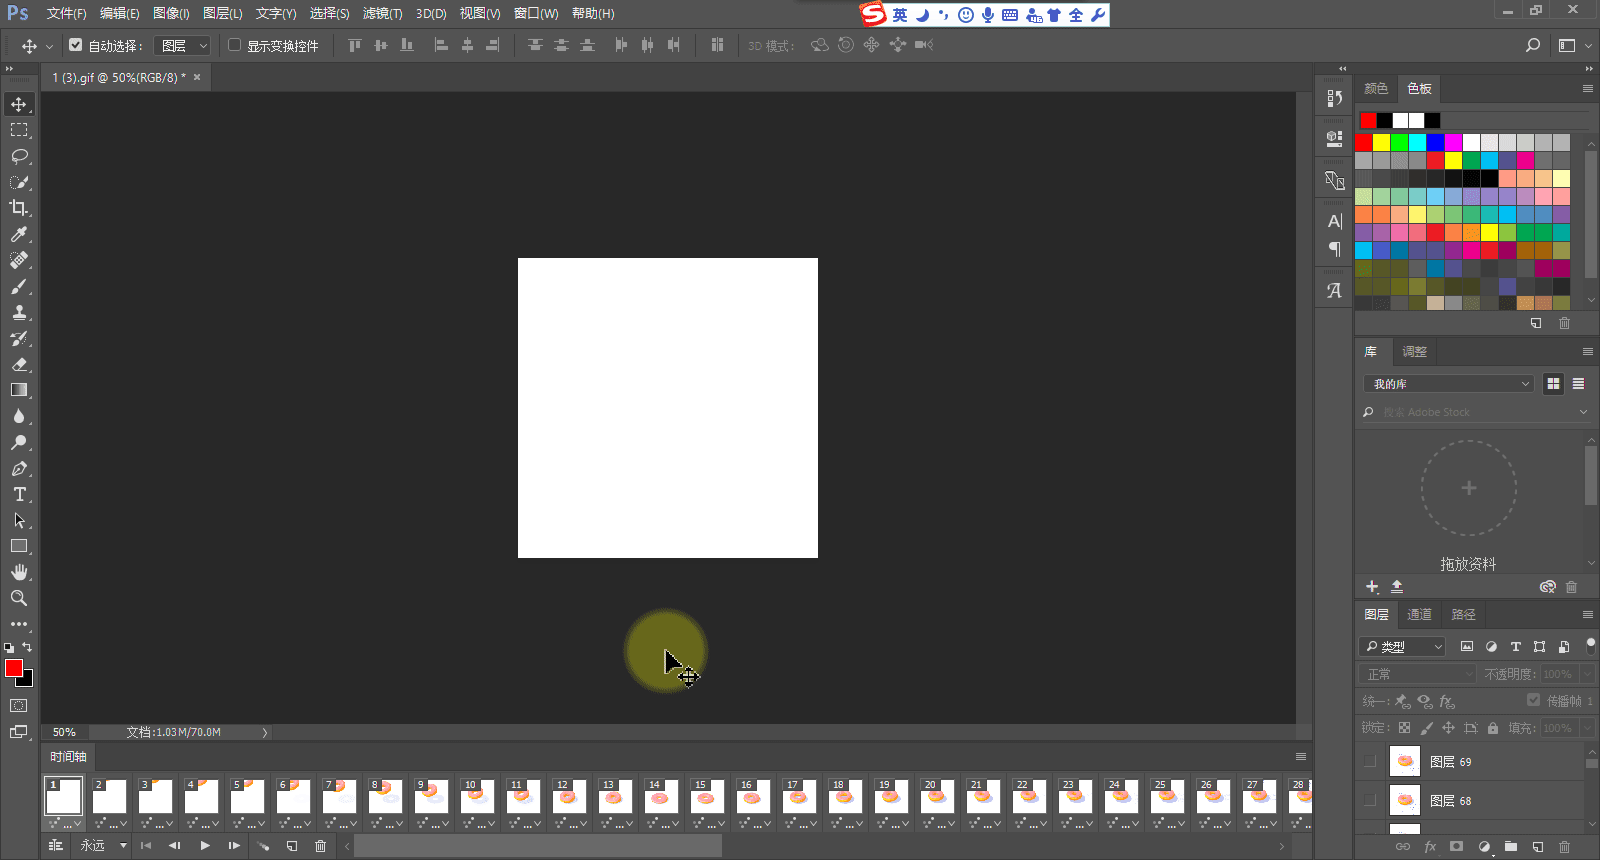This screenshot has width=1600, height=860.
Task: Click the red foreground color swatch
Action: [13, 668]
